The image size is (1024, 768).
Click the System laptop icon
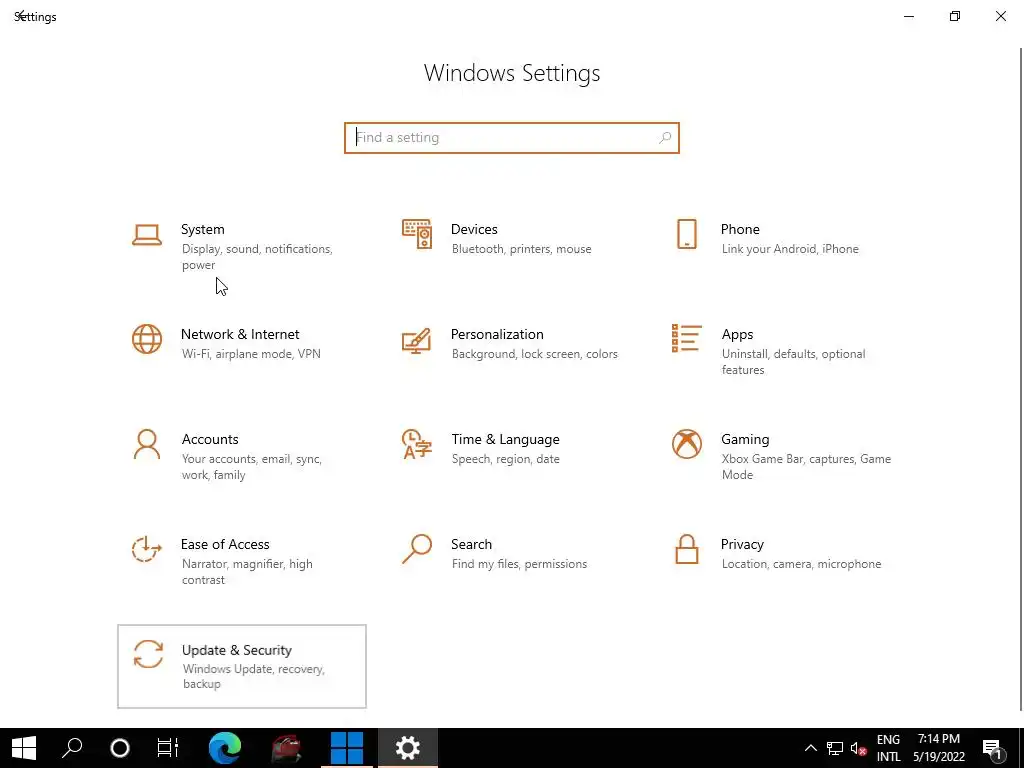[x=147, y=235]
